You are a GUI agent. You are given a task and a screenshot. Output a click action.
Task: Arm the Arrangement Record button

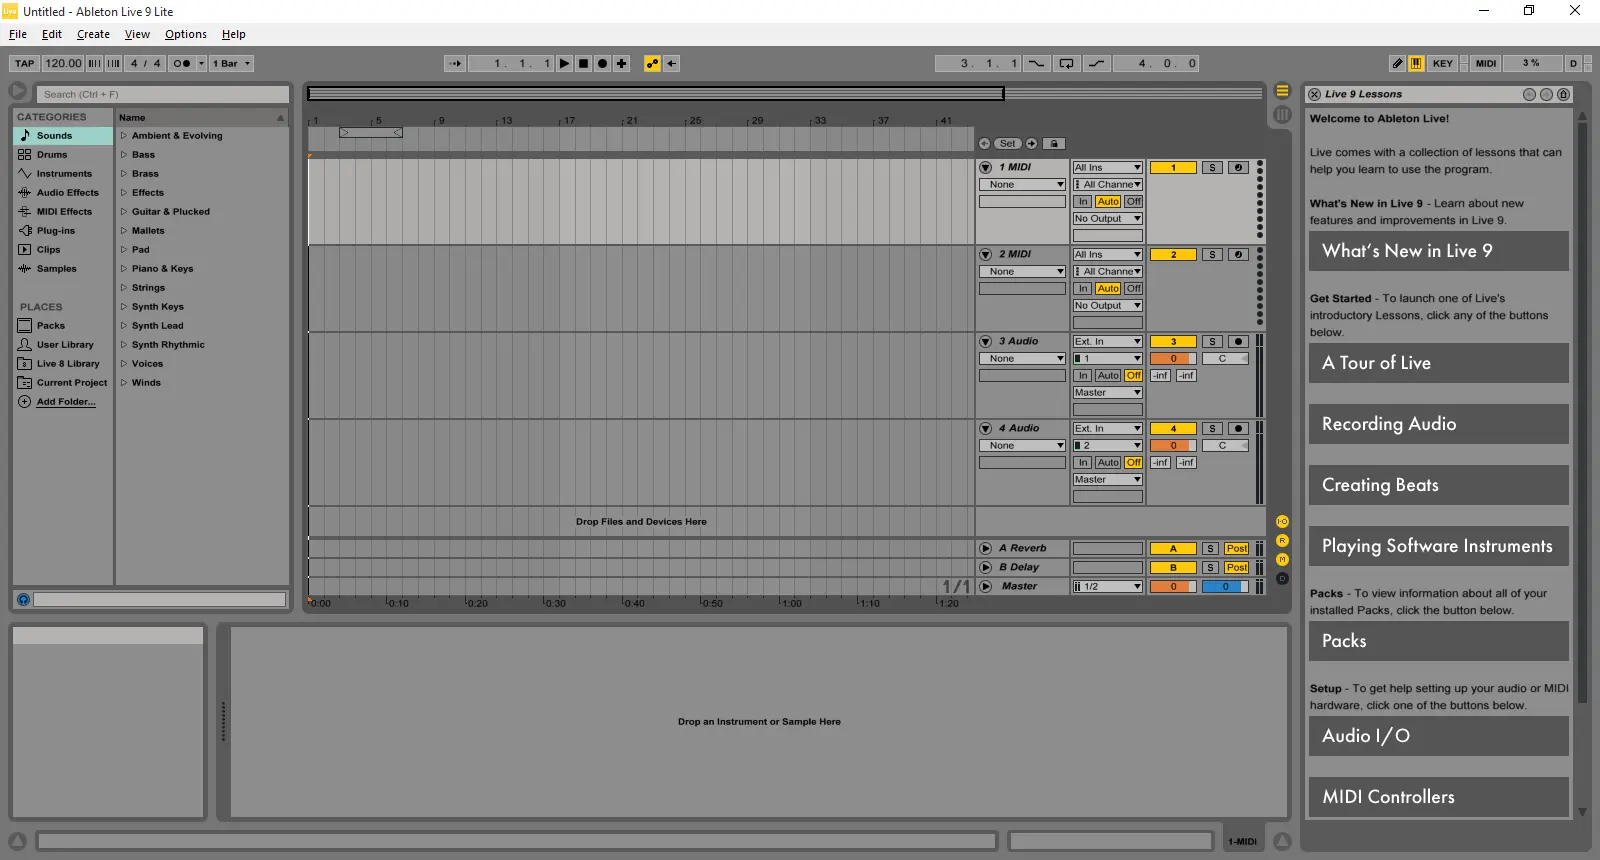pos(603,63)
